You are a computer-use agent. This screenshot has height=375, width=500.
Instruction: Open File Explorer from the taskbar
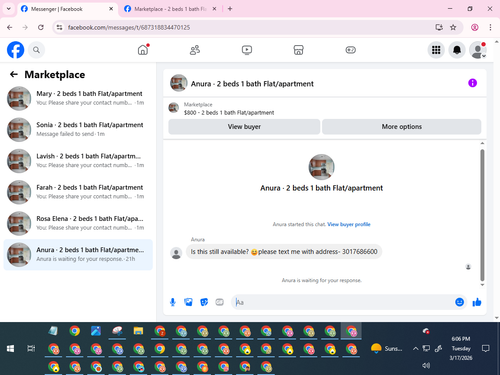(x=138, y=331)
